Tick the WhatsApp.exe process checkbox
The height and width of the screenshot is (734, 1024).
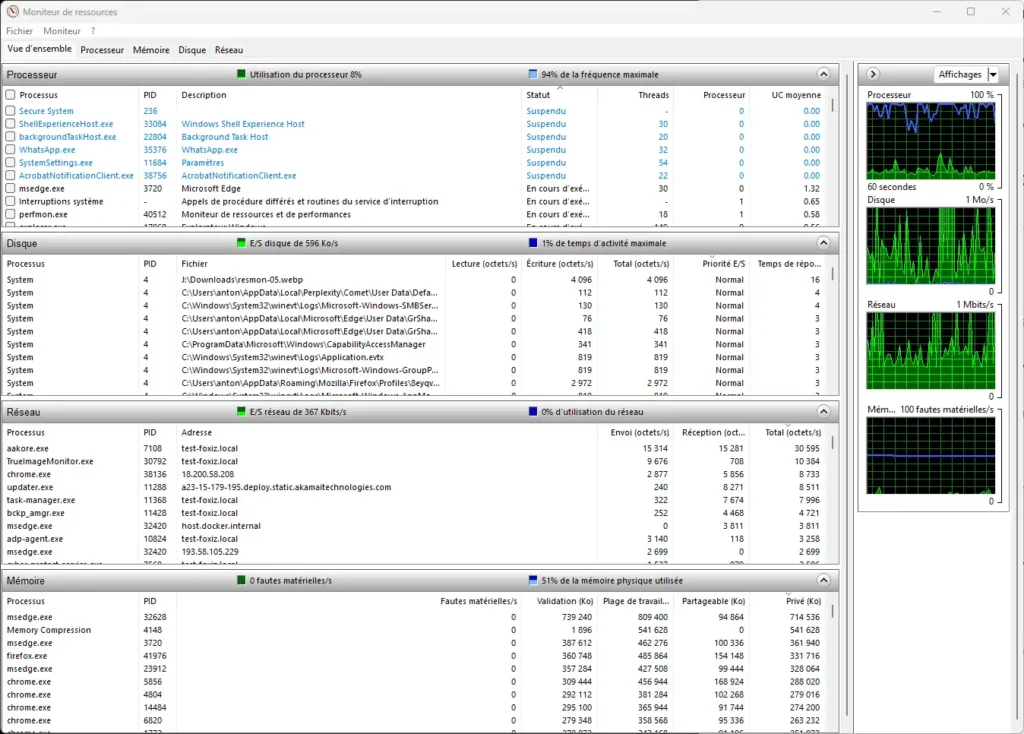[10, 150]
